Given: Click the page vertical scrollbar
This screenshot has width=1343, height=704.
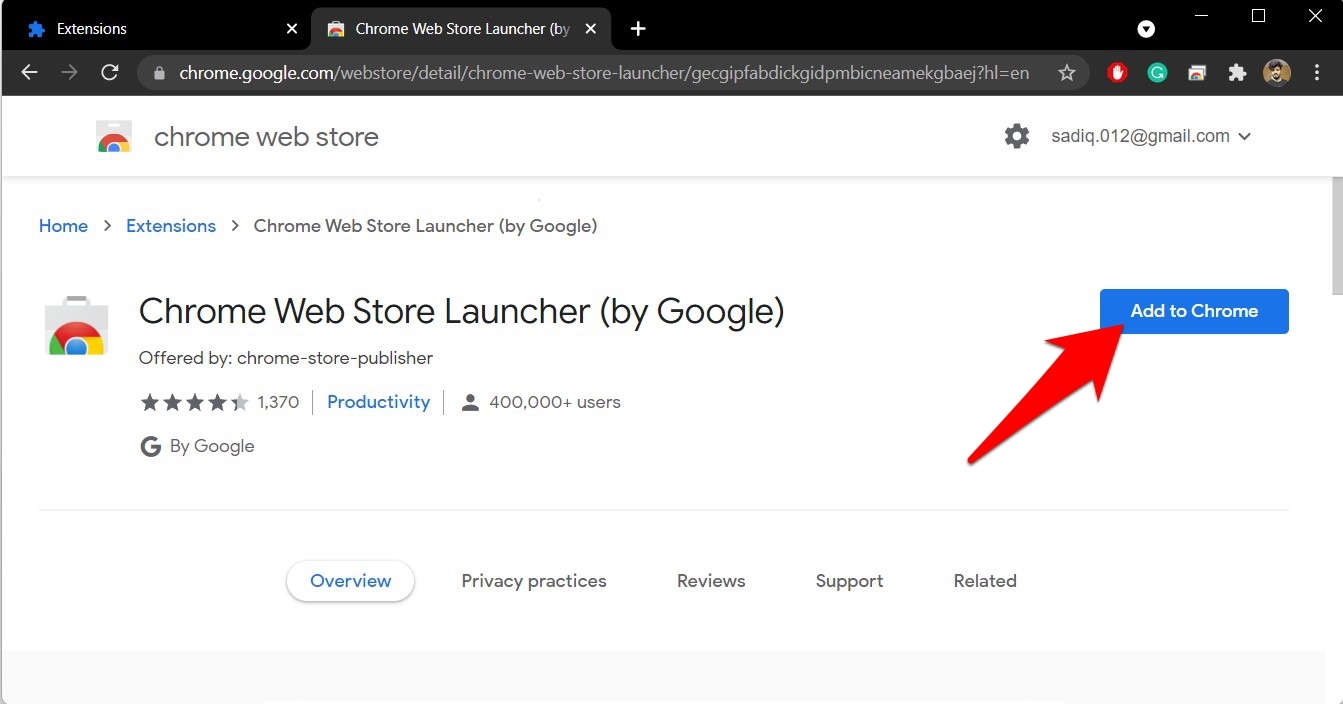Looking at the screenshot, I should (1337, 235).
